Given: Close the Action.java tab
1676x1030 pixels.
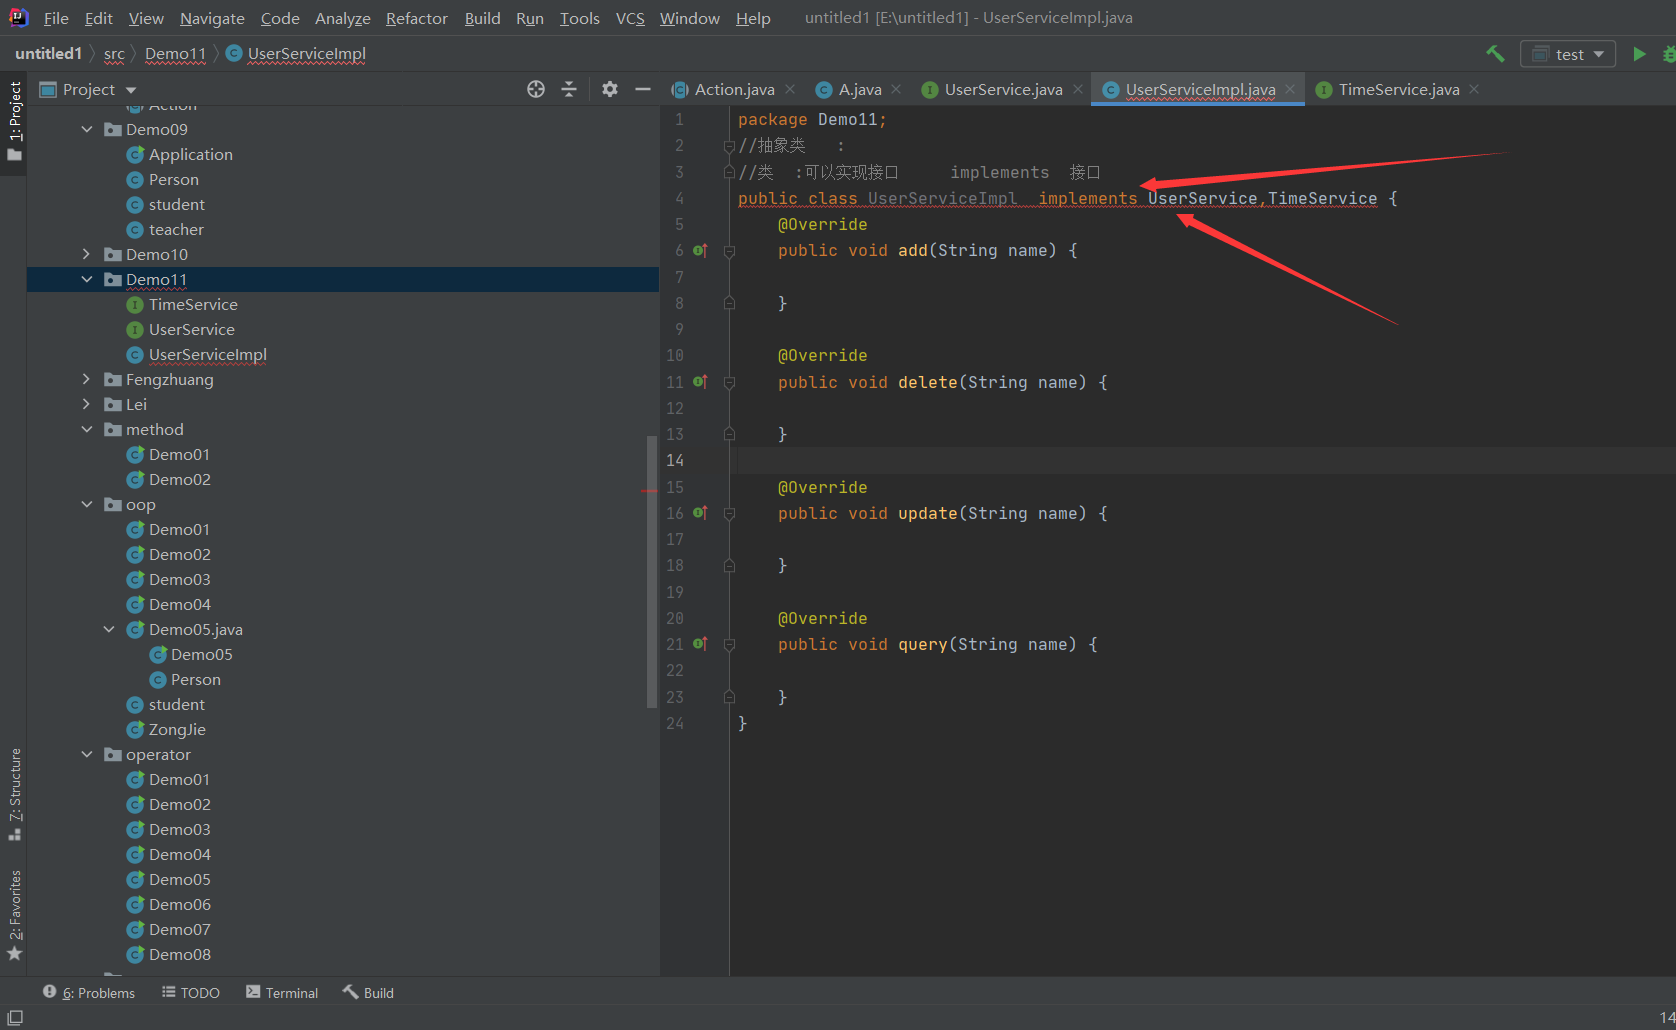Looking at the screenshot, I should (x=790, y=89).
